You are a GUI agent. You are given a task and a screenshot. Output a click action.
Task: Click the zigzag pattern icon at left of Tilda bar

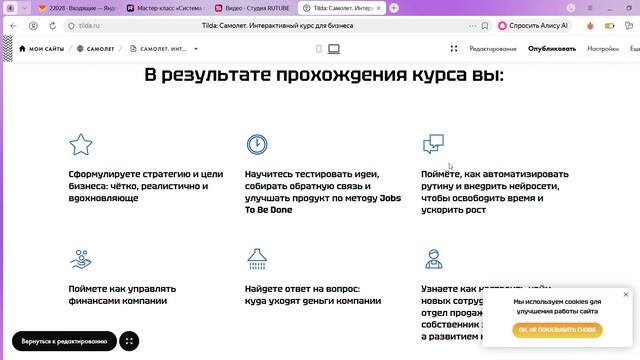[8, 49]
